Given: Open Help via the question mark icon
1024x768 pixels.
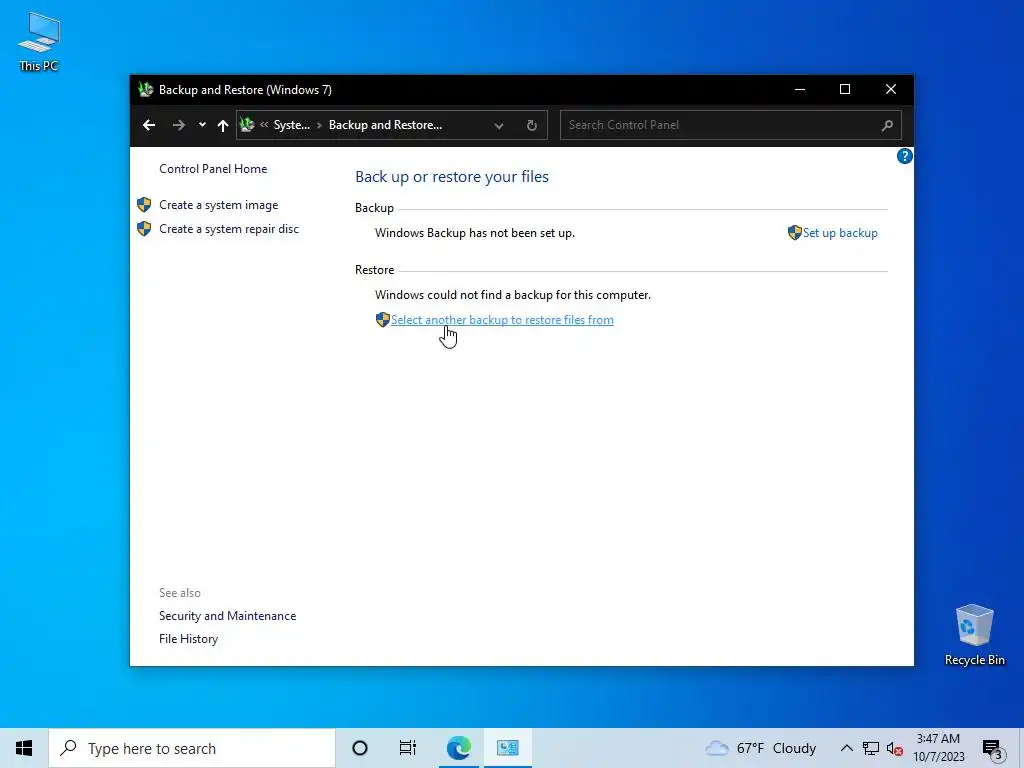Looking at the screenshot, I should tap(904, 156).
